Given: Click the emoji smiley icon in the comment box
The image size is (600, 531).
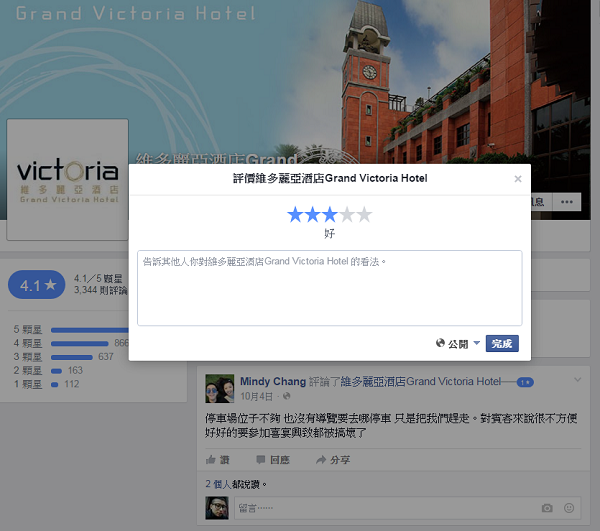Looking at the screenshot, I should pyautogui.click(x=569, y=508).
